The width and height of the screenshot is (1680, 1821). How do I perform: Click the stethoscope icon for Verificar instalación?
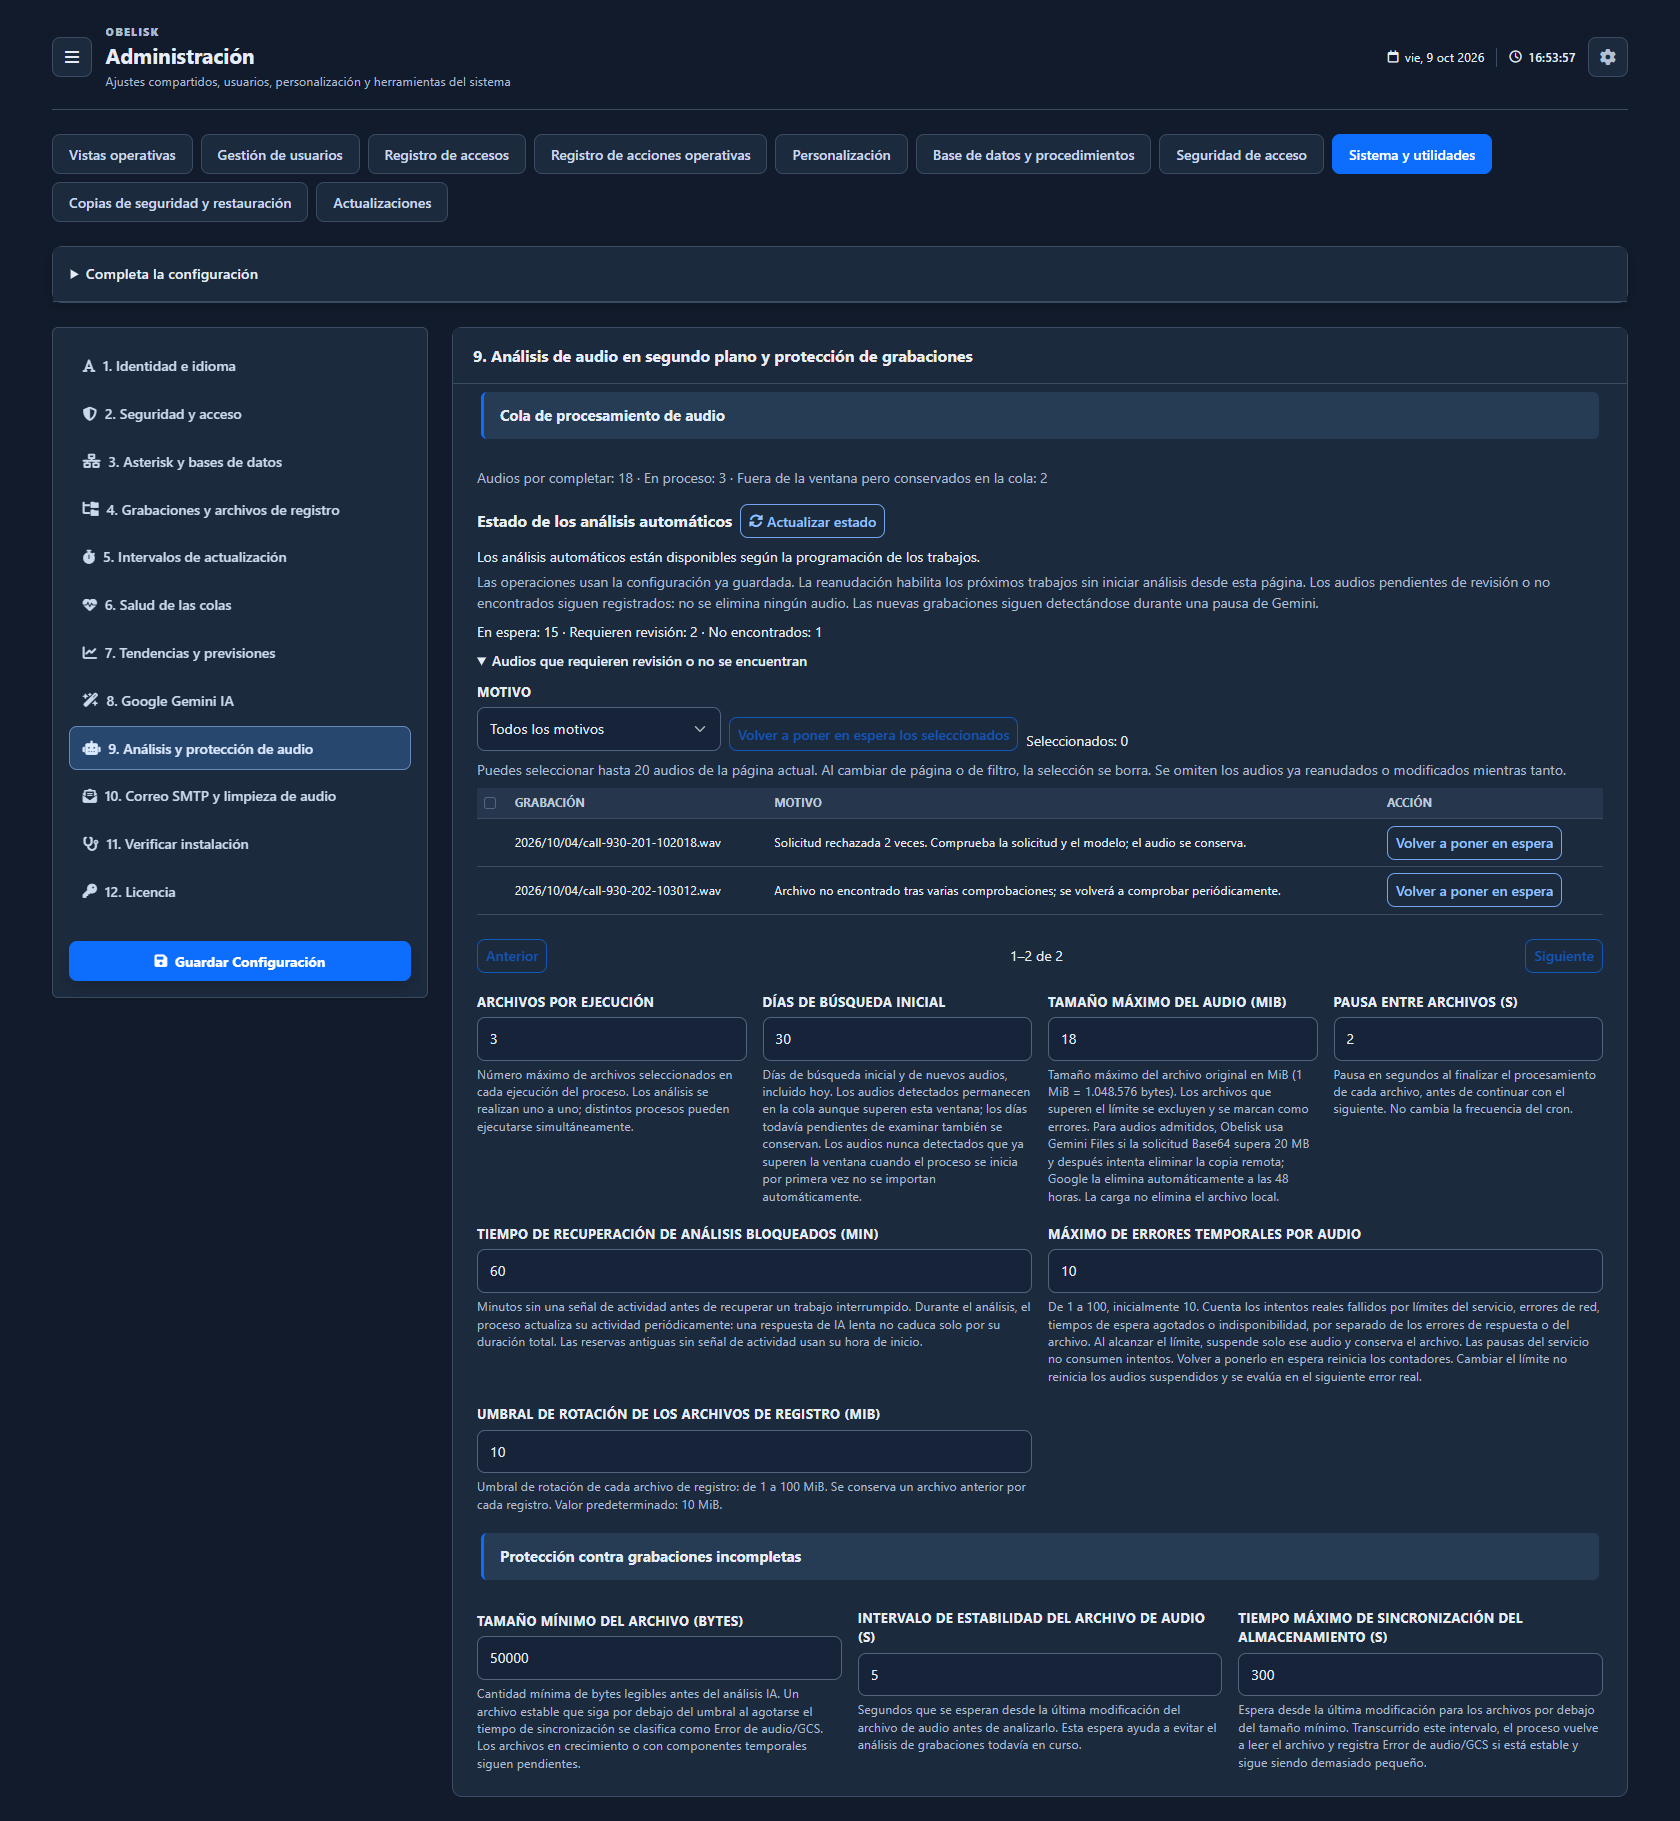click(90, 844)
